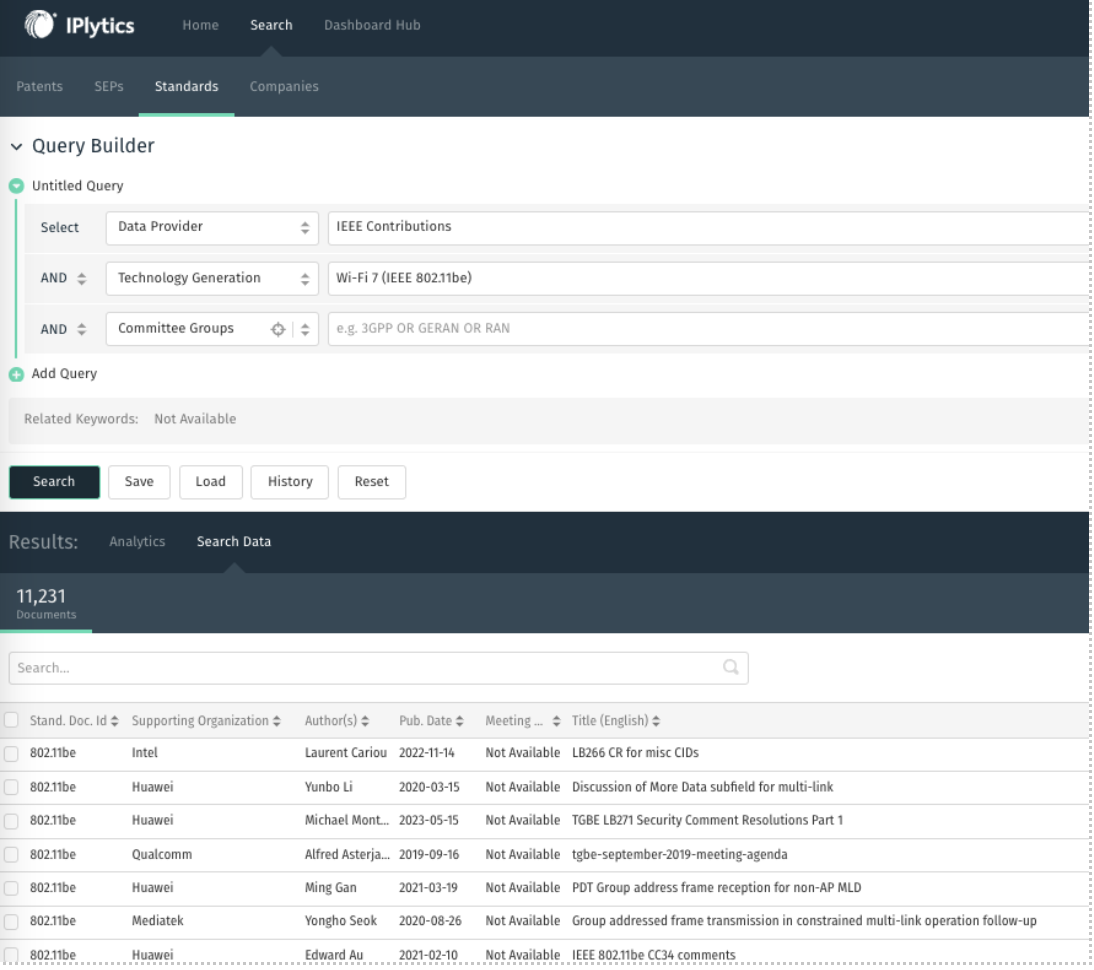Sort by Stand. Doc. Id column arrows
The width and height of the screenshot is (1094, 970).
click(114, 721)
